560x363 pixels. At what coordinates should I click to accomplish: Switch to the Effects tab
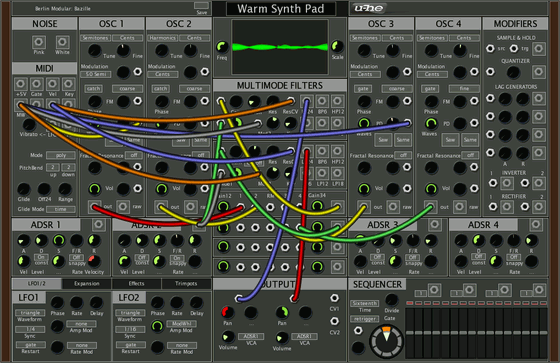pos(136,283)
